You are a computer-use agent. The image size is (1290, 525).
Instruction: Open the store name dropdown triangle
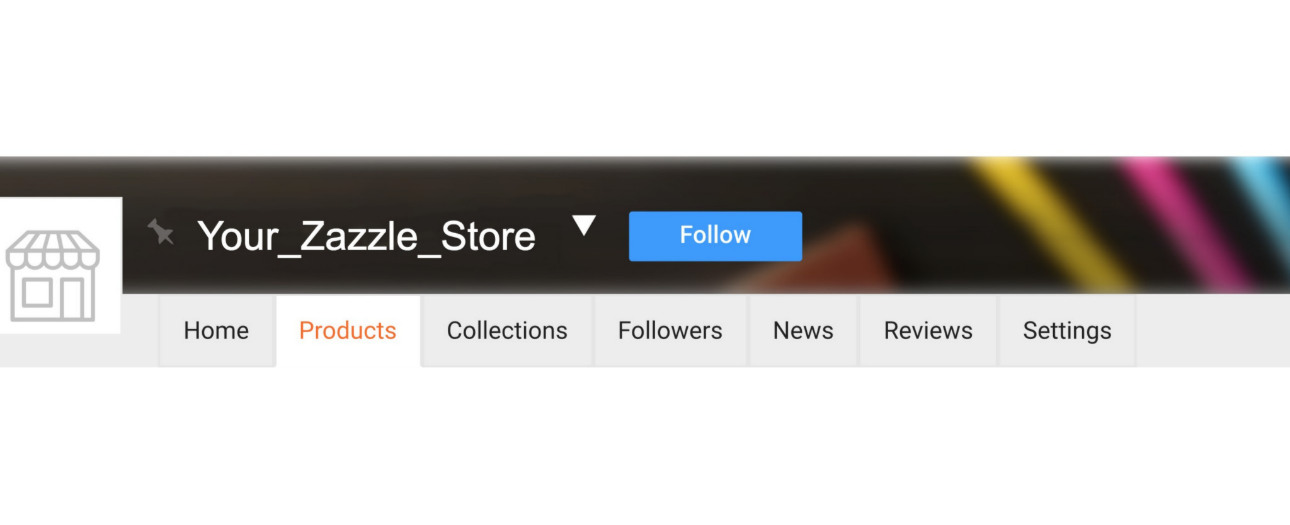click(x=584, y=226)
